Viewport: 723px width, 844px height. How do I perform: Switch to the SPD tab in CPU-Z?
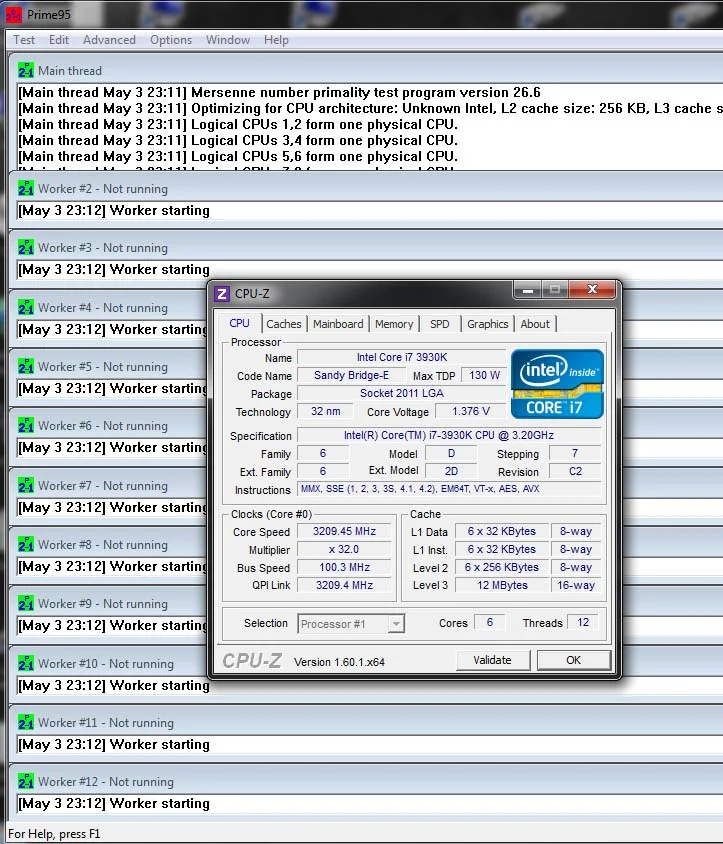(x=440, y=324)
